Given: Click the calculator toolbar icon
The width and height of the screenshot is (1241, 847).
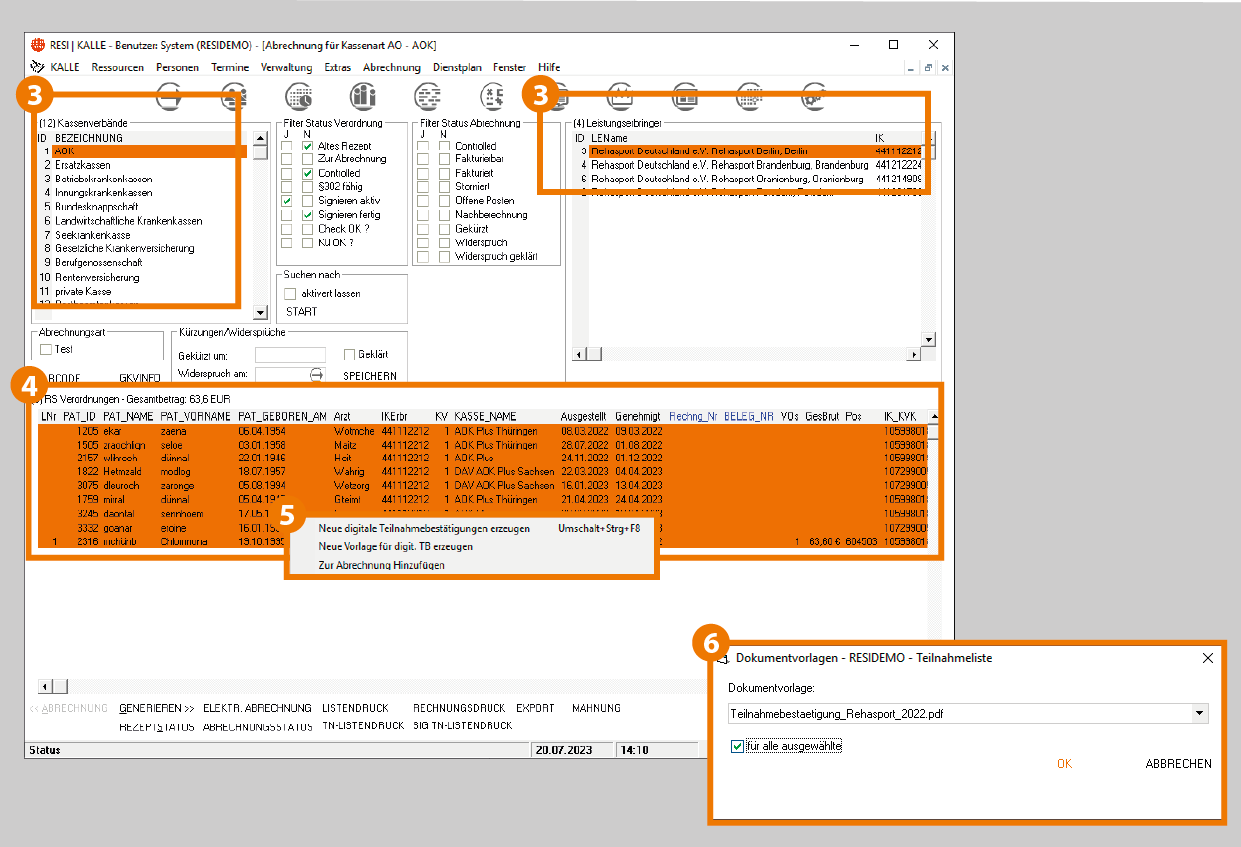Looking at the screenshot, I should pyautogui.click(x=491, y=96).
